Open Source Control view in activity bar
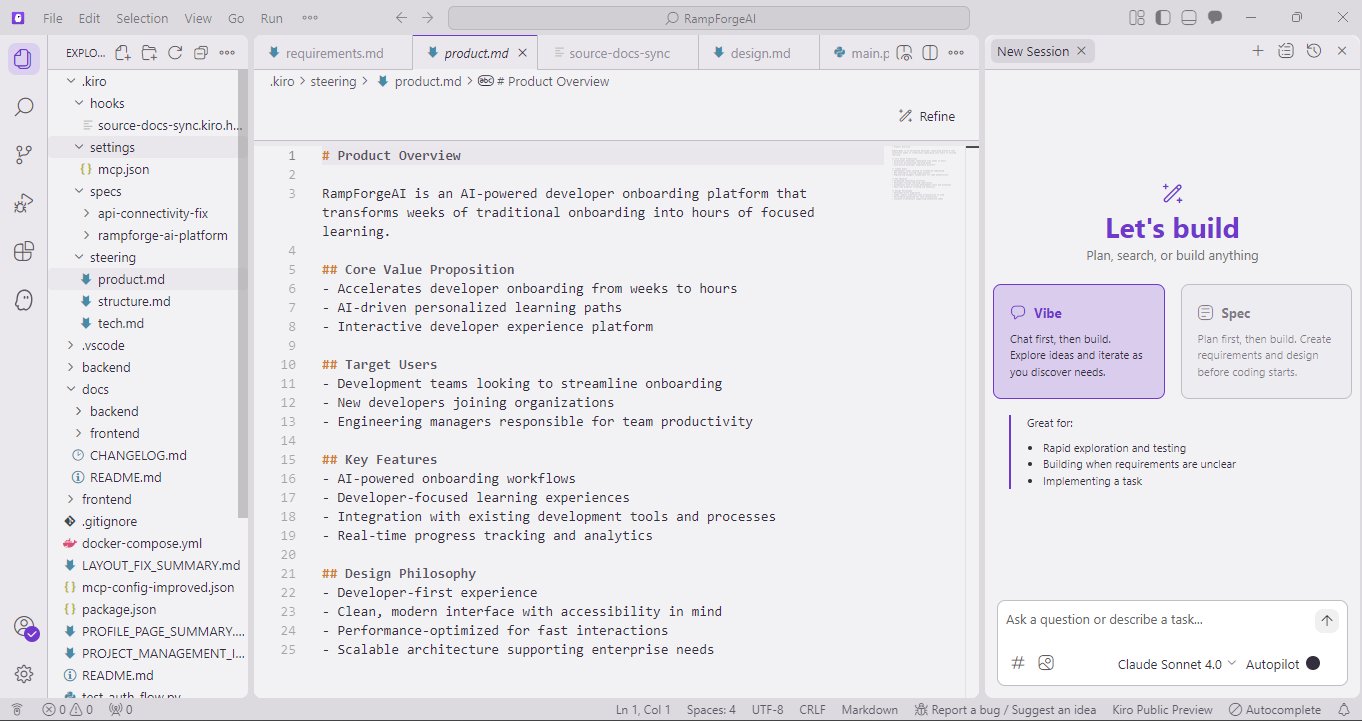 (24, 155)
